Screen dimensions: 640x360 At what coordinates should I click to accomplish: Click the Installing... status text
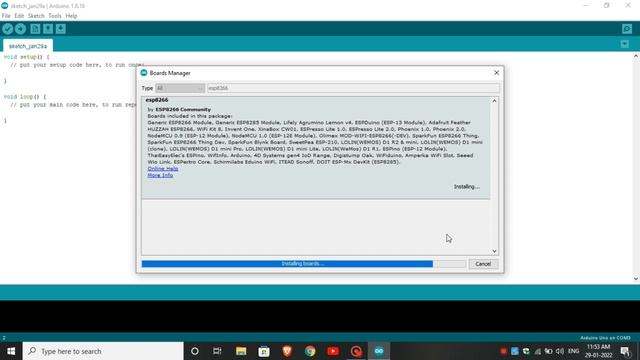[467, 187]
